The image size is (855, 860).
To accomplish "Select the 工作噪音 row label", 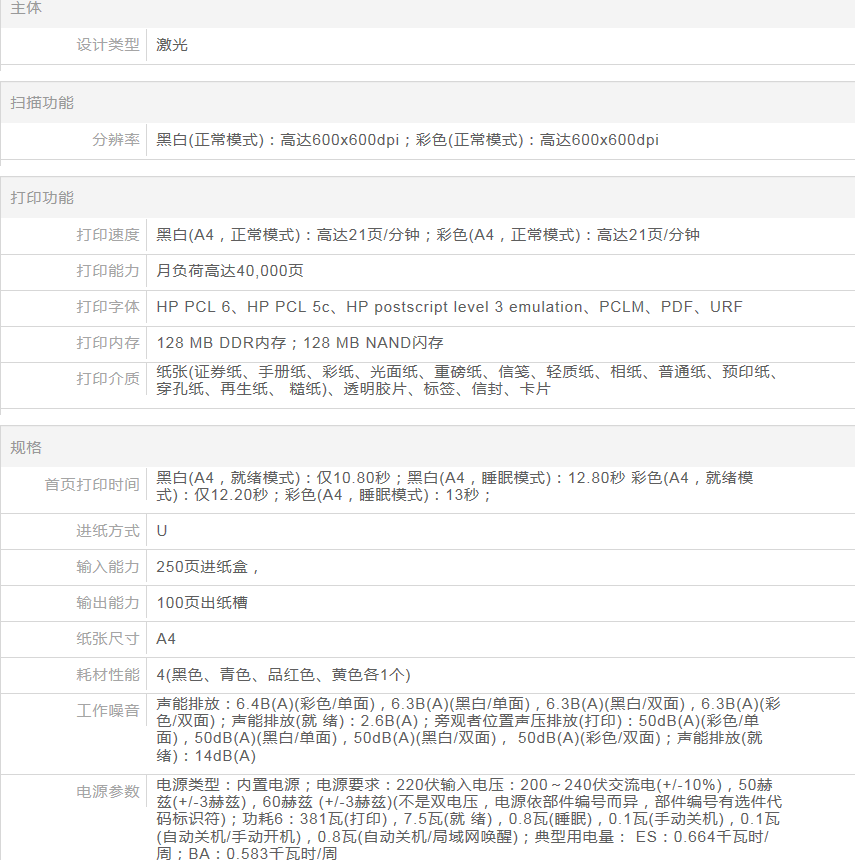I will coord(108,711).
